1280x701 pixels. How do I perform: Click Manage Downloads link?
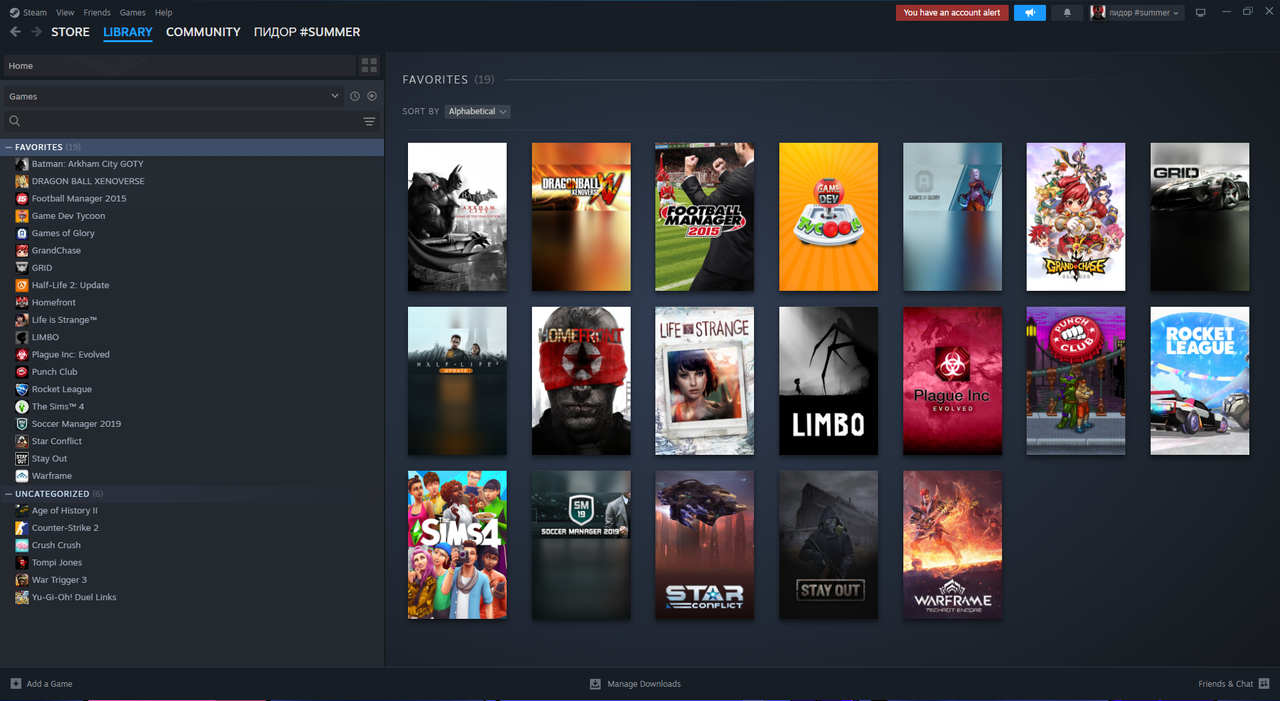644,684
